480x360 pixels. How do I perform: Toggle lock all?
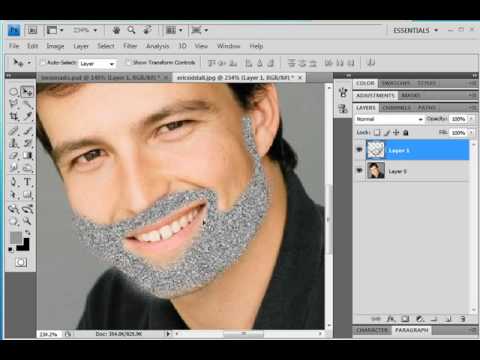406,133
